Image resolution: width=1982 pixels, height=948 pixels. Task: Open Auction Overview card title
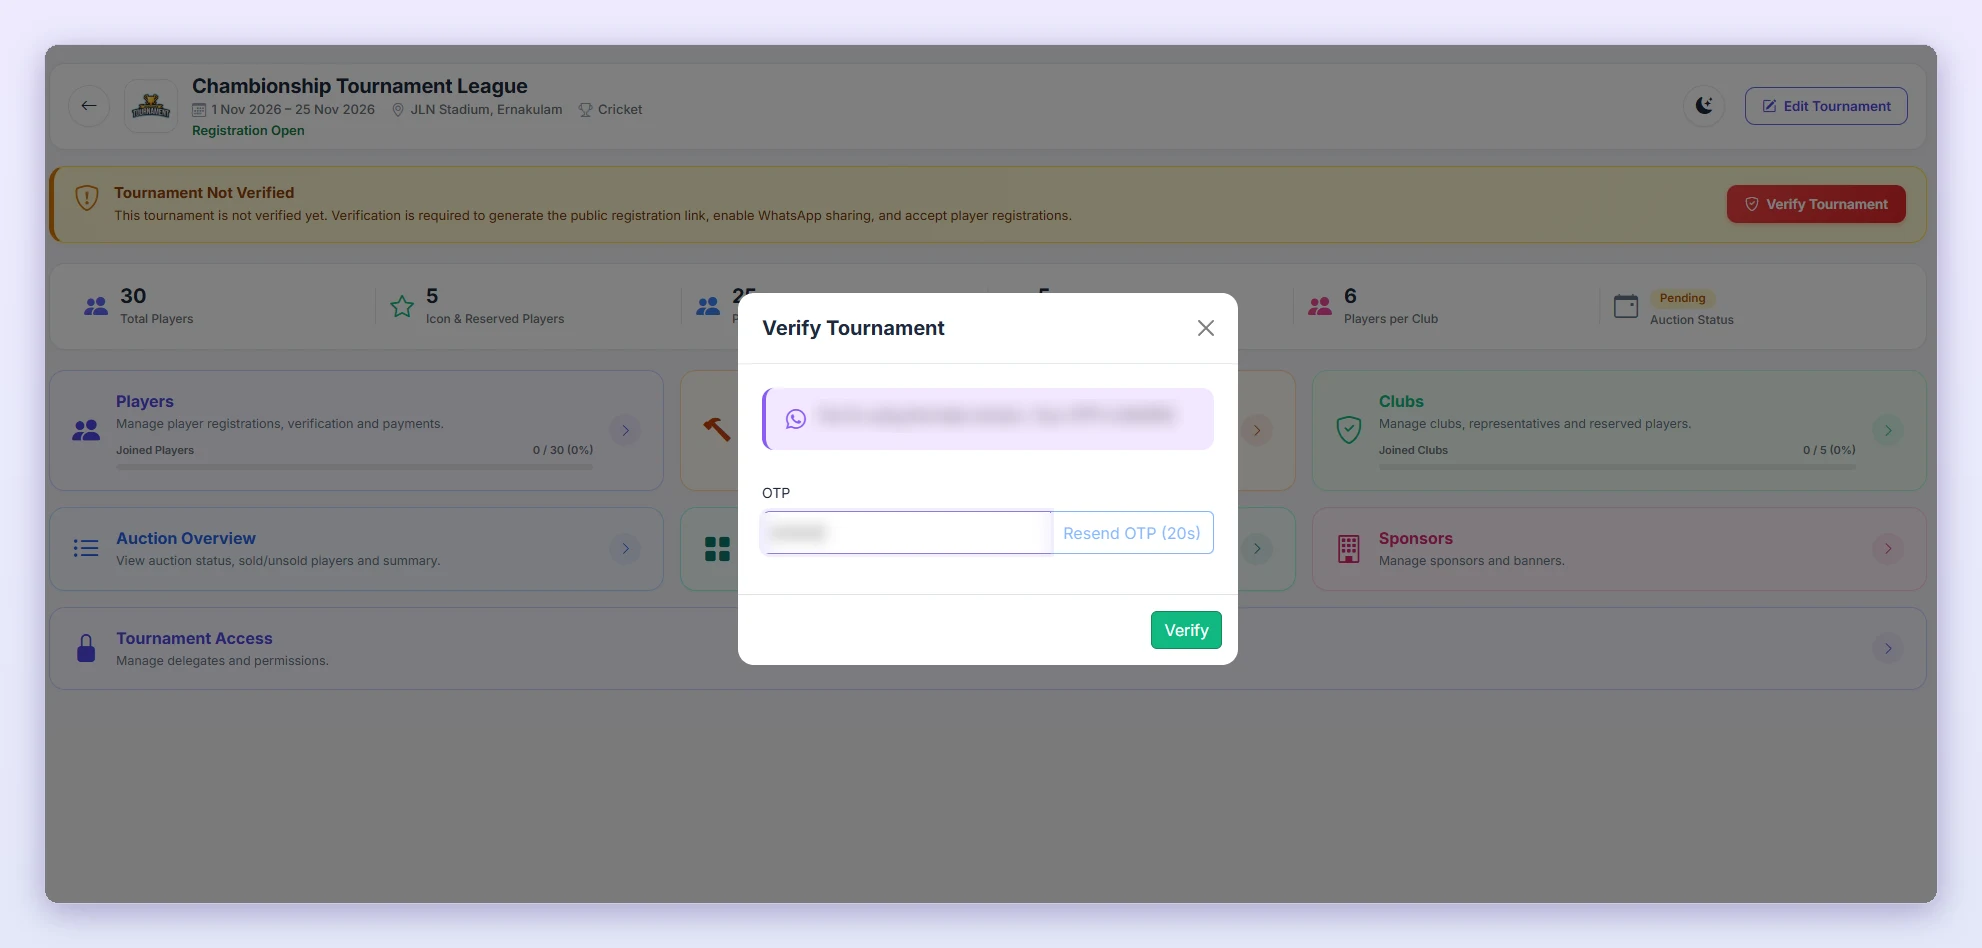(x=186, y=538)
